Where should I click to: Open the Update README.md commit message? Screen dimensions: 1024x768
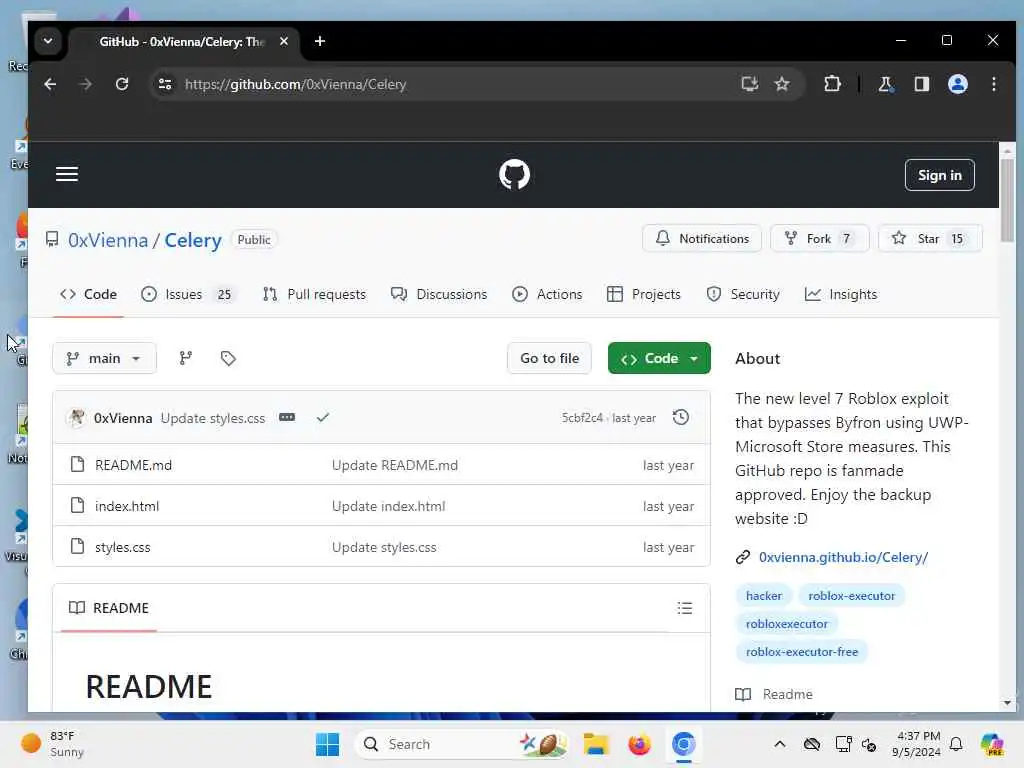click(x=394, y=465)
